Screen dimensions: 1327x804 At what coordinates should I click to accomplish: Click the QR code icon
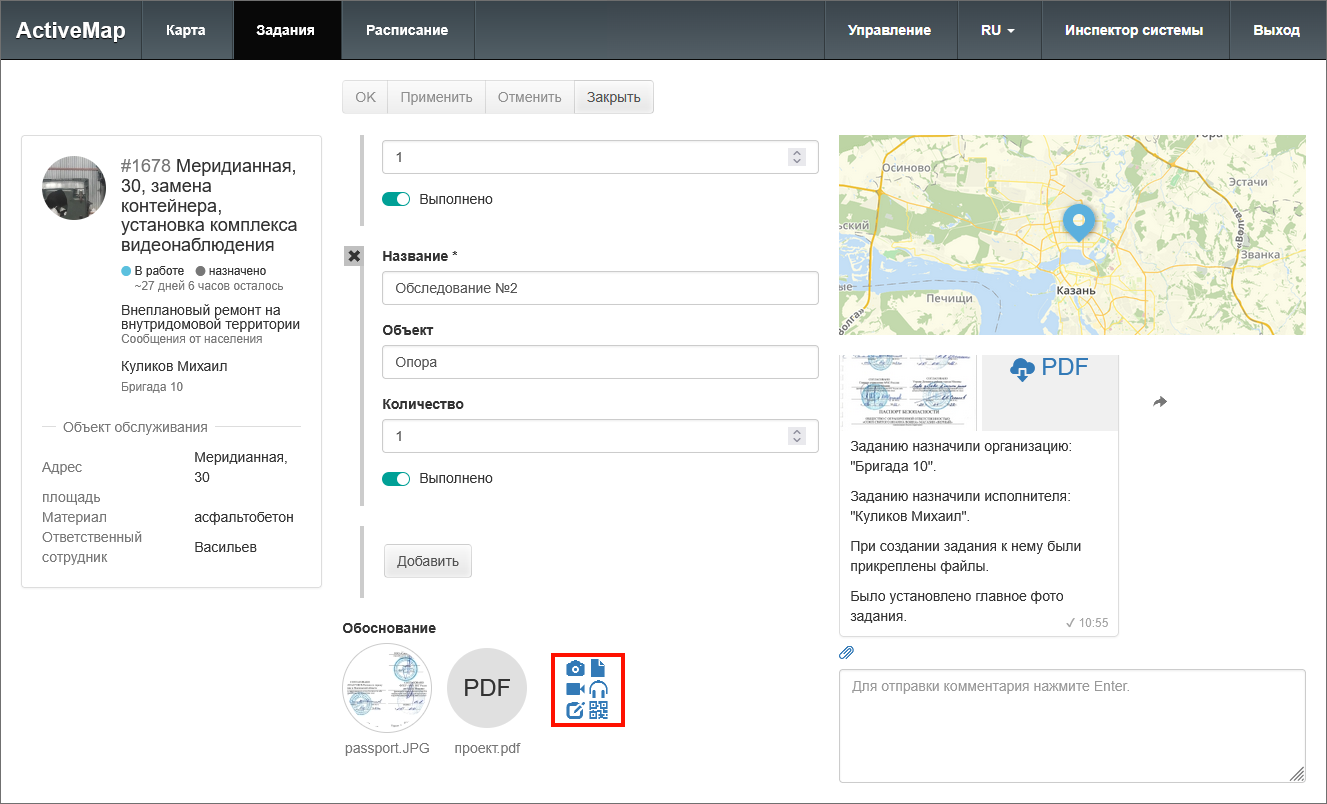point(599,711)
